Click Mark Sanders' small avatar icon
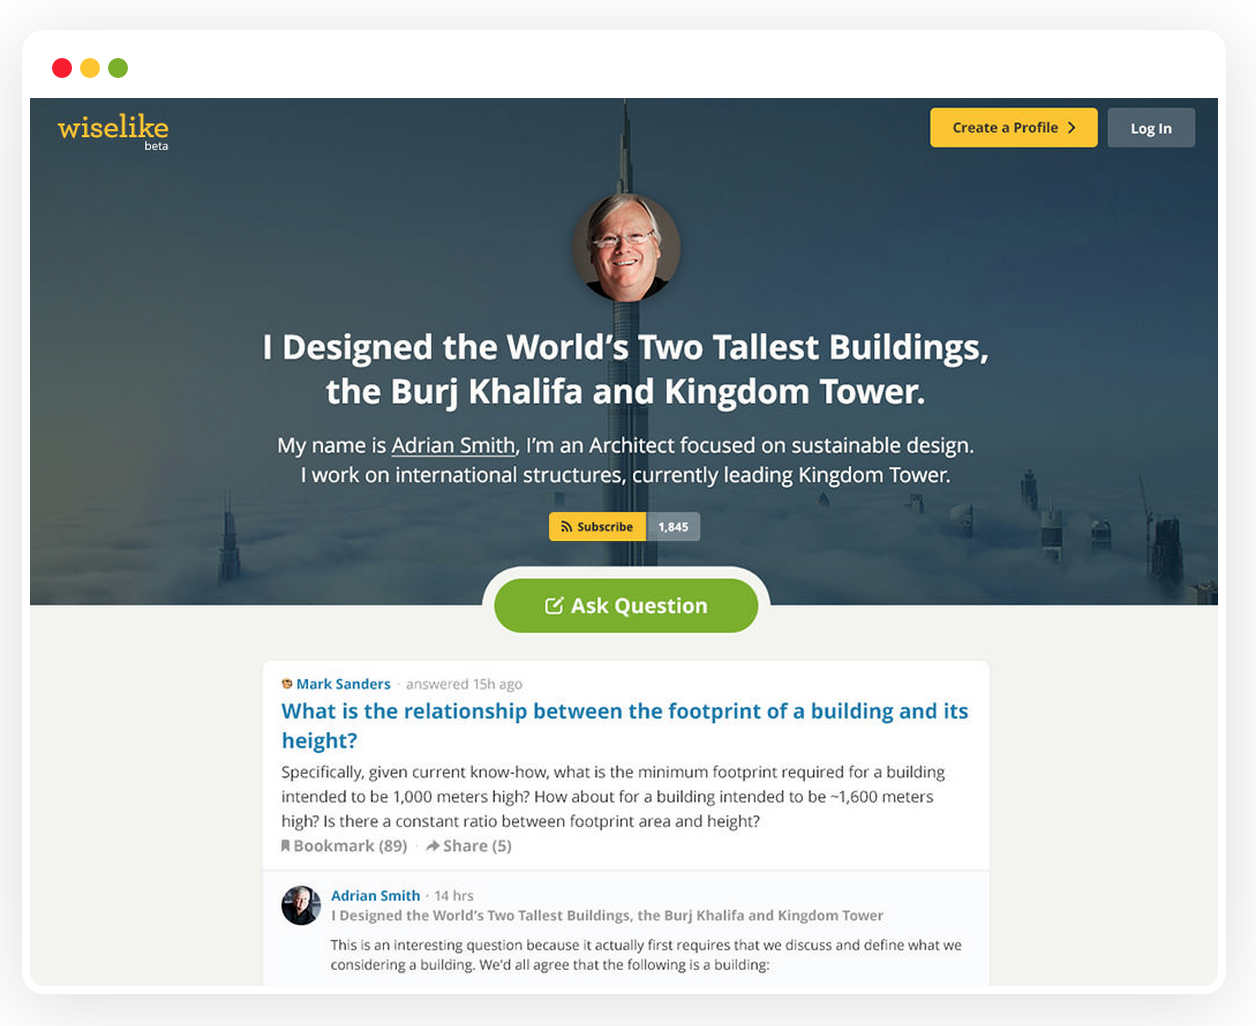Image resolution: width=1256 pixels, height=1026 pixels. (287, 684)
